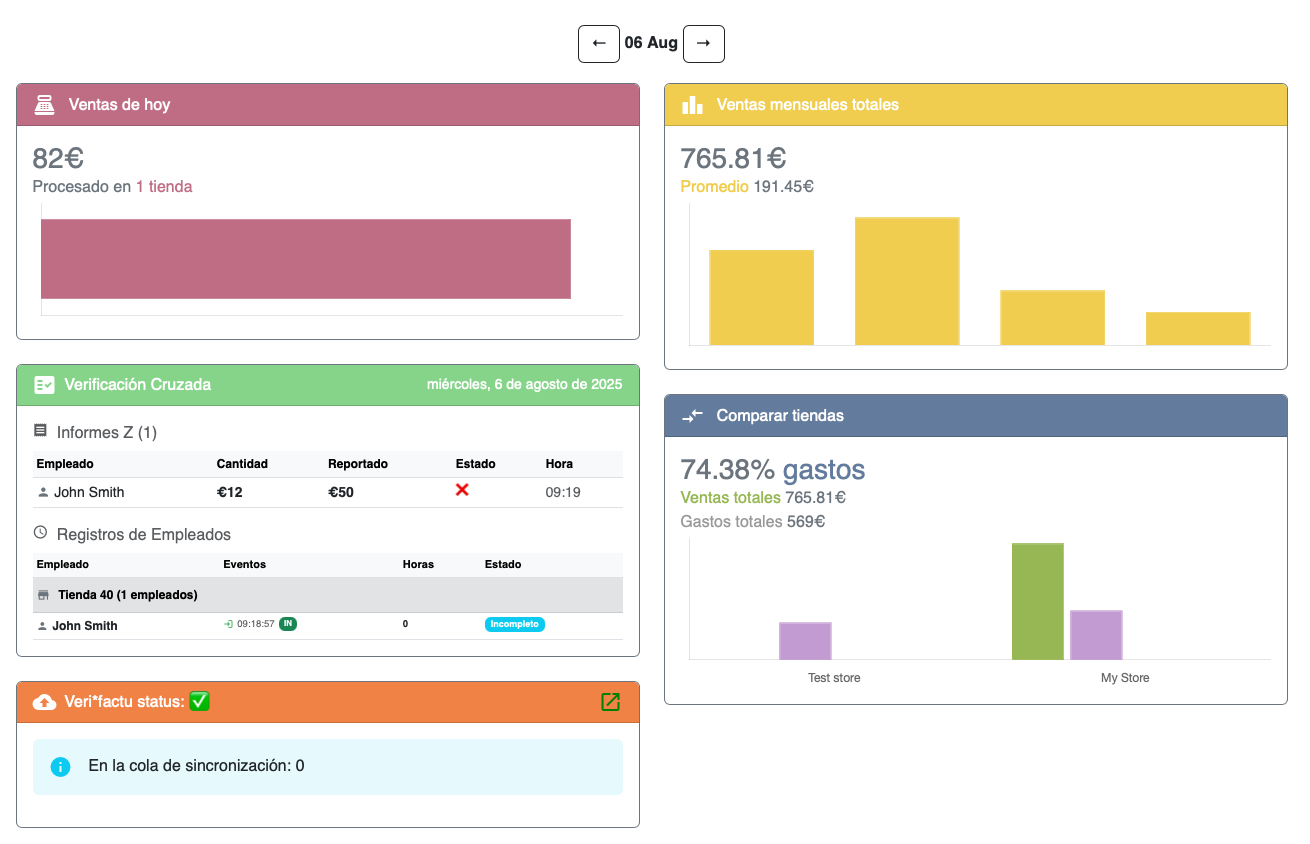The height and width of the screenshot is (844, 1310).
Task: Go to next day with right arrow
Action: [703, 44]
